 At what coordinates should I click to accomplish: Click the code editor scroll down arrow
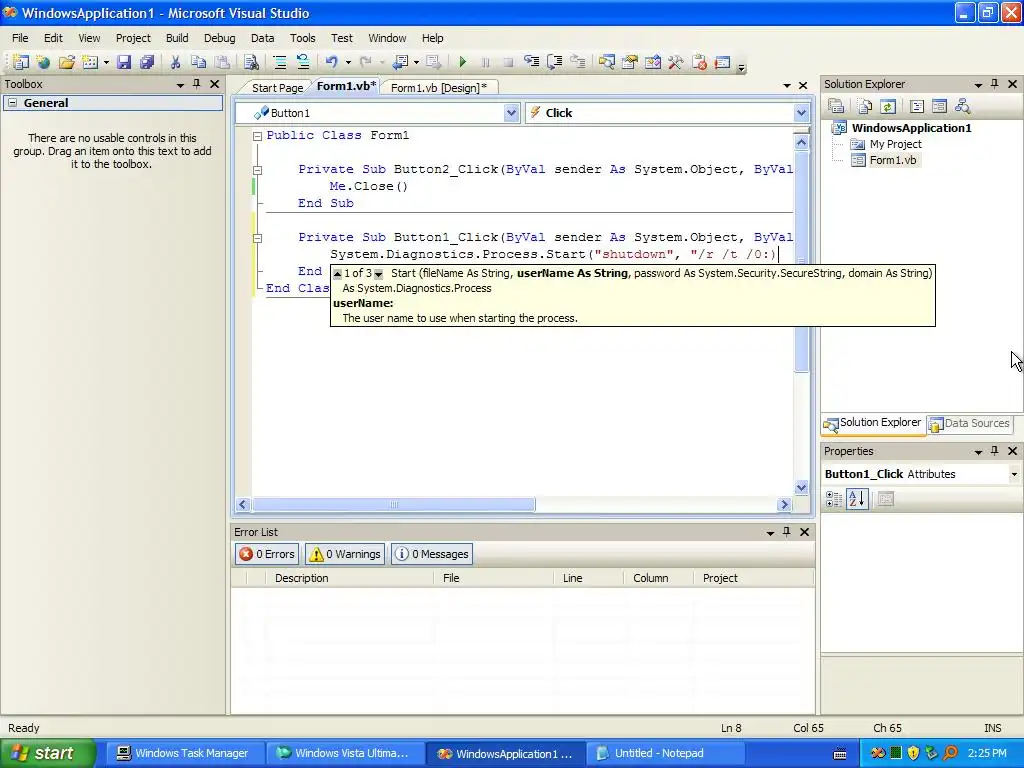pyautogui.click(x=801, y=487)
